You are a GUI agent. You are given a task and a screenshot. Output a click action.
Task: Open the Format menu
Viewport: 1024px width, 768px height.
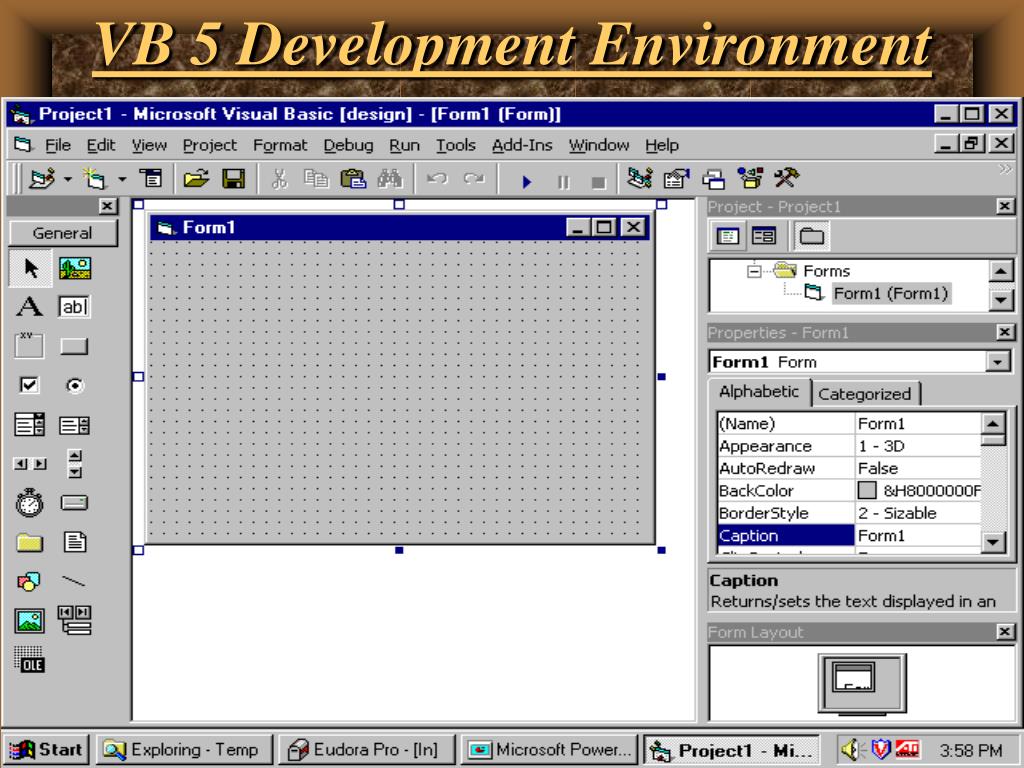pyautogui.click(x=280, y=145)
